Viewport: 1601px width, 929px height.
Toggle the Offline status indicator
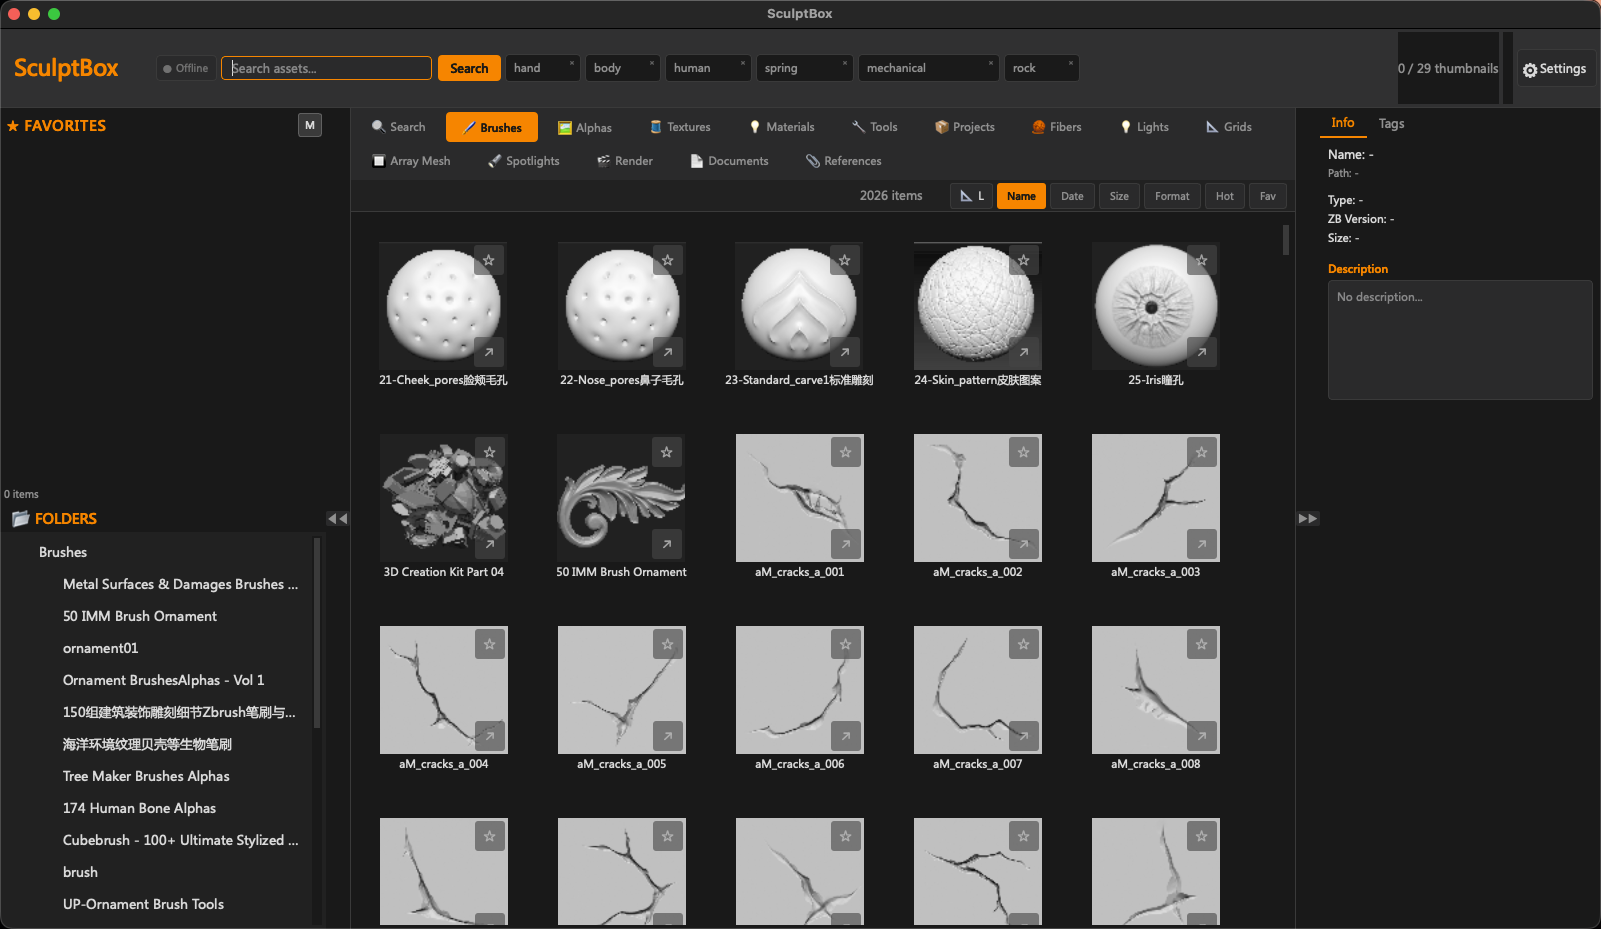click(x=186, y=68)
